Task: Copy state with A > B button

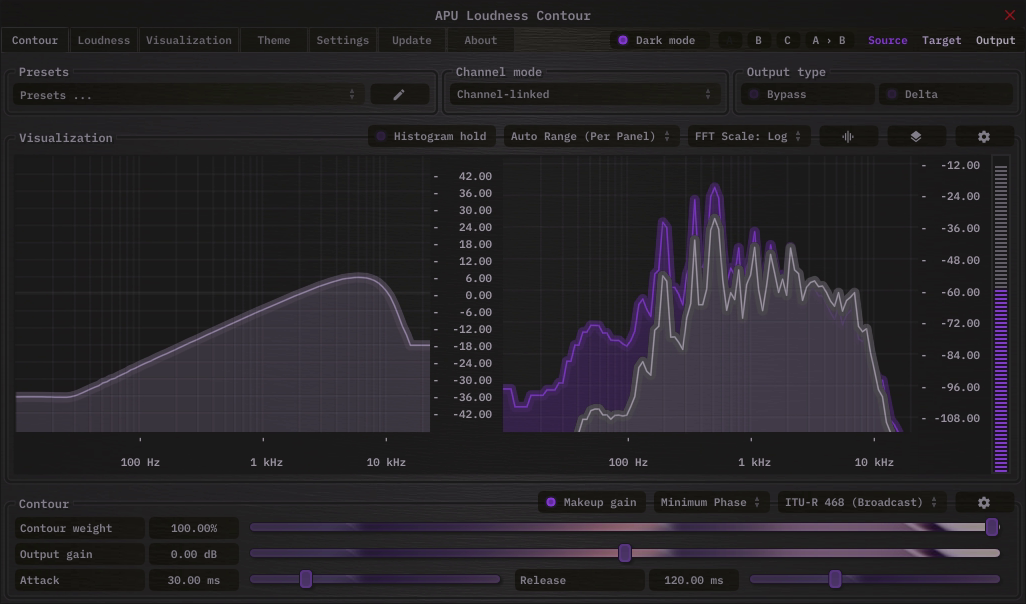Action: pyautogui.click(x=828, y=40)
